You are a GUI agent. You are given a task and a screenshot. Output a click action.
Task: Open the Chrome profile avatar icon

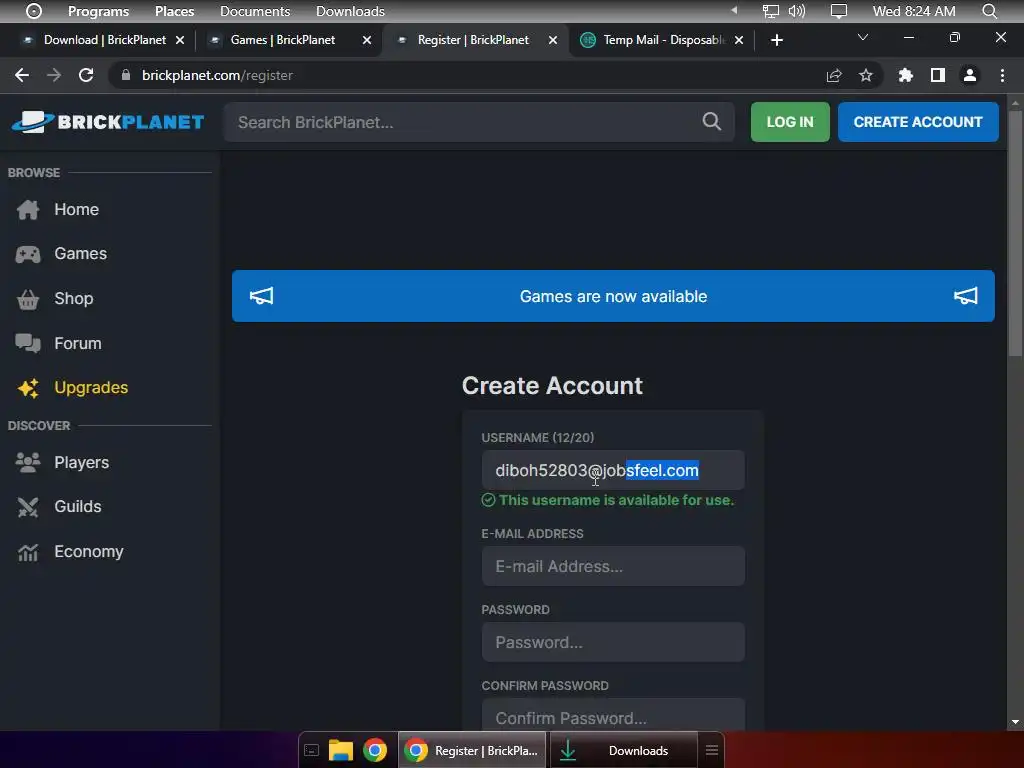[970, 76]
